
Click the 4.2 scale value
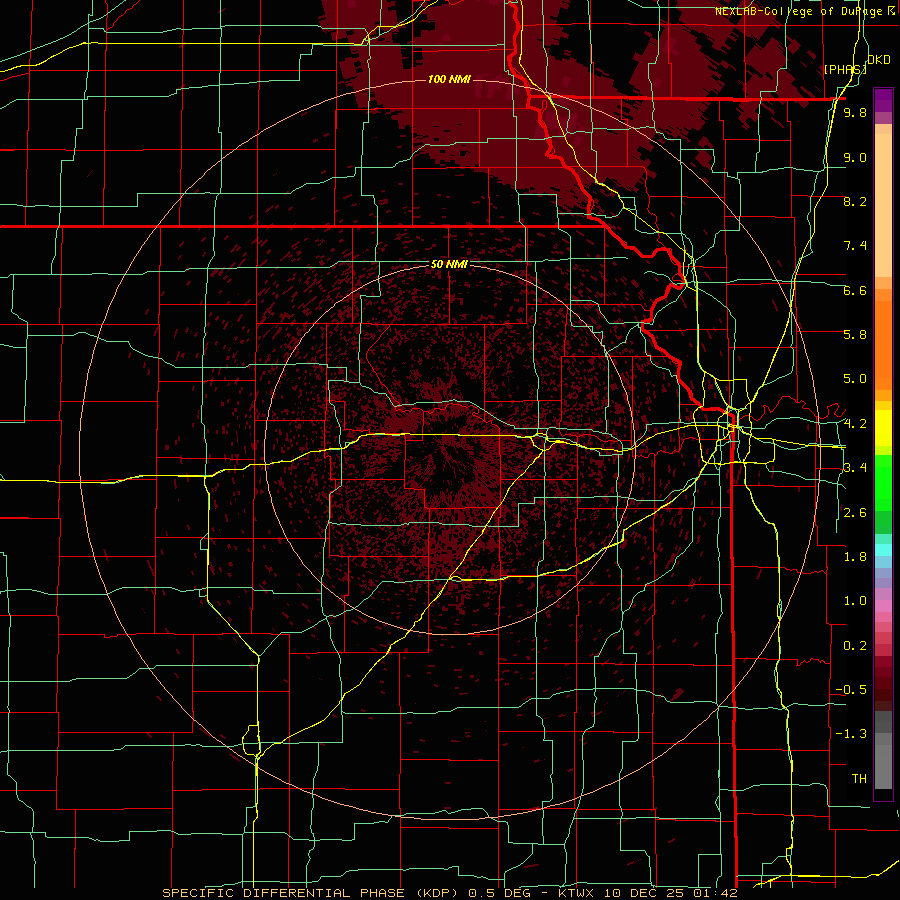[855, 424]
